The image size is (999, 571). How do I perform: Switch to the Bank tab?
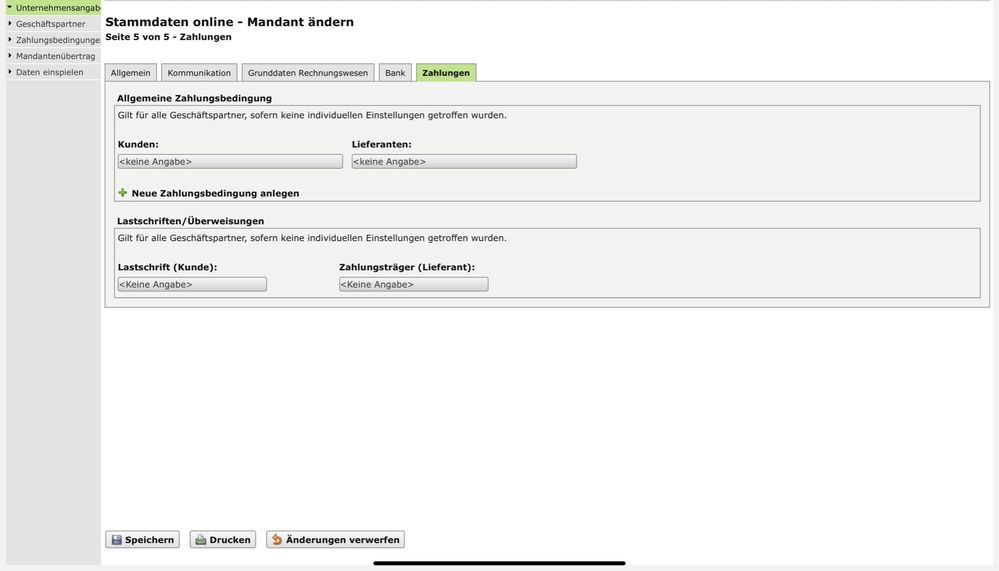395,73
